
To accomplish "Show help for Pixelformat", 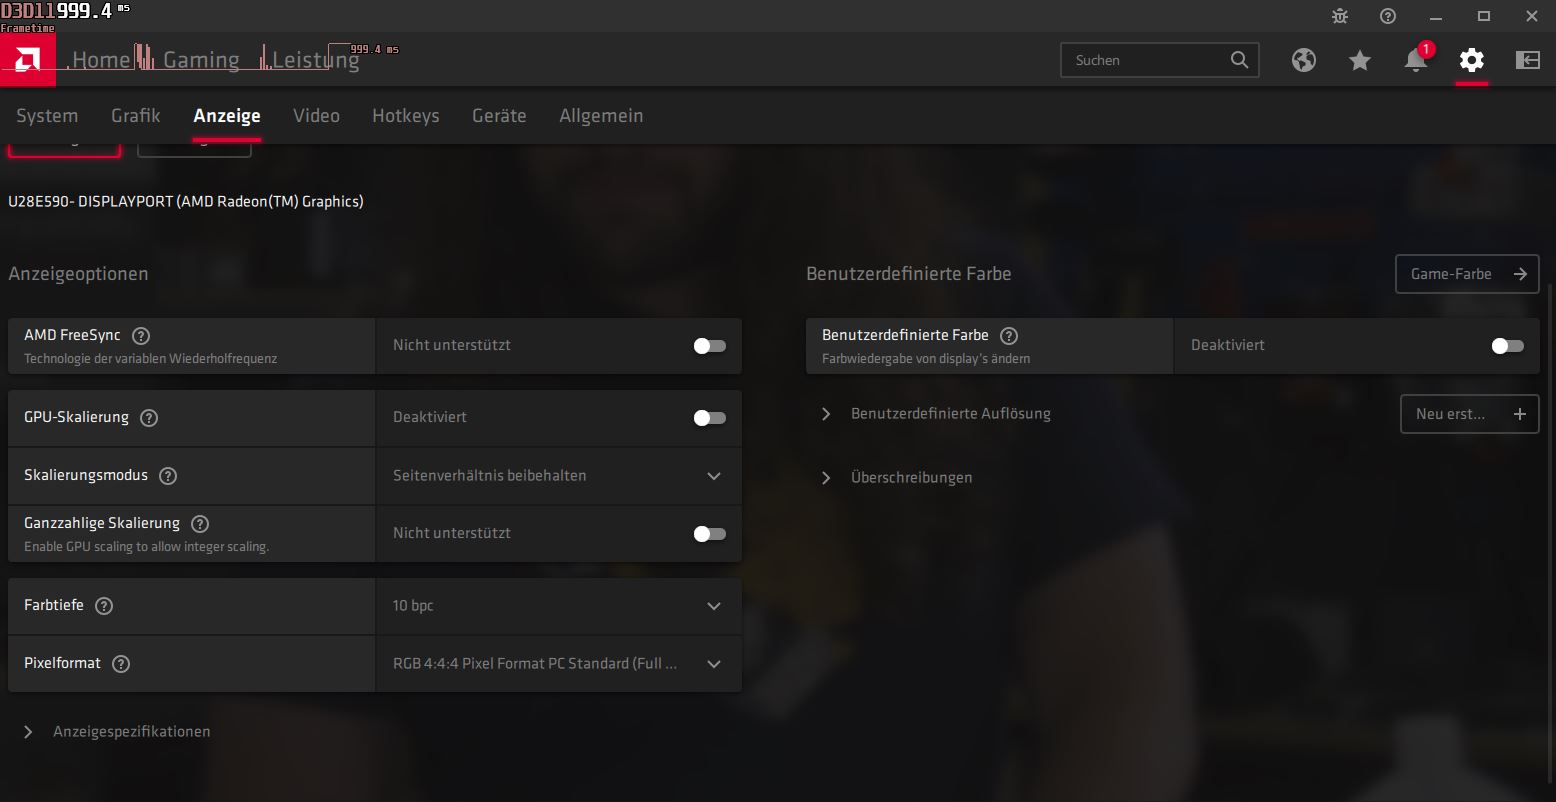I will [x=121, y=664].
